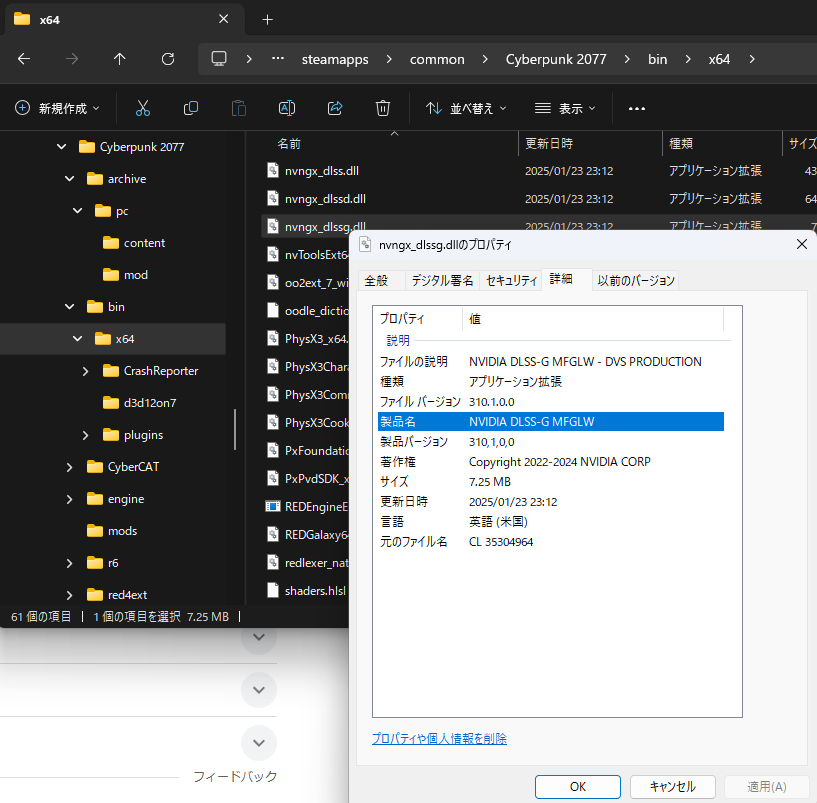Click the Delete trash icon in toolbar

[x=383, y=108]
